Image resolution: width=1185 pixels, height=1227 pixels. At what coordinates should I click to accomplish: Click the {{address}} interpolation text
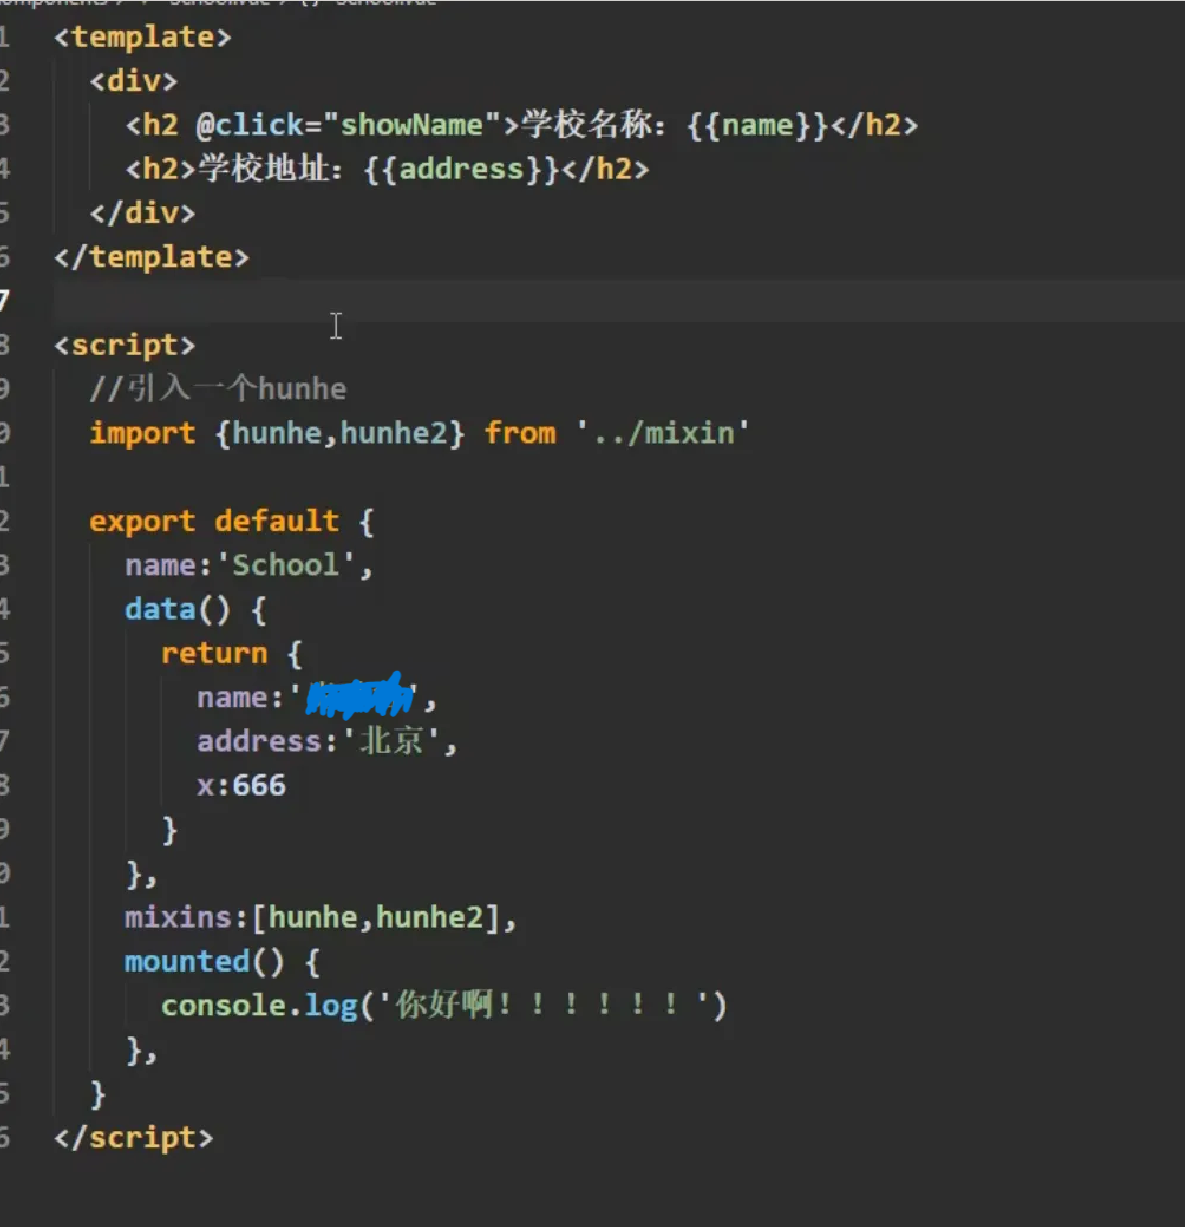coord(461,169)
